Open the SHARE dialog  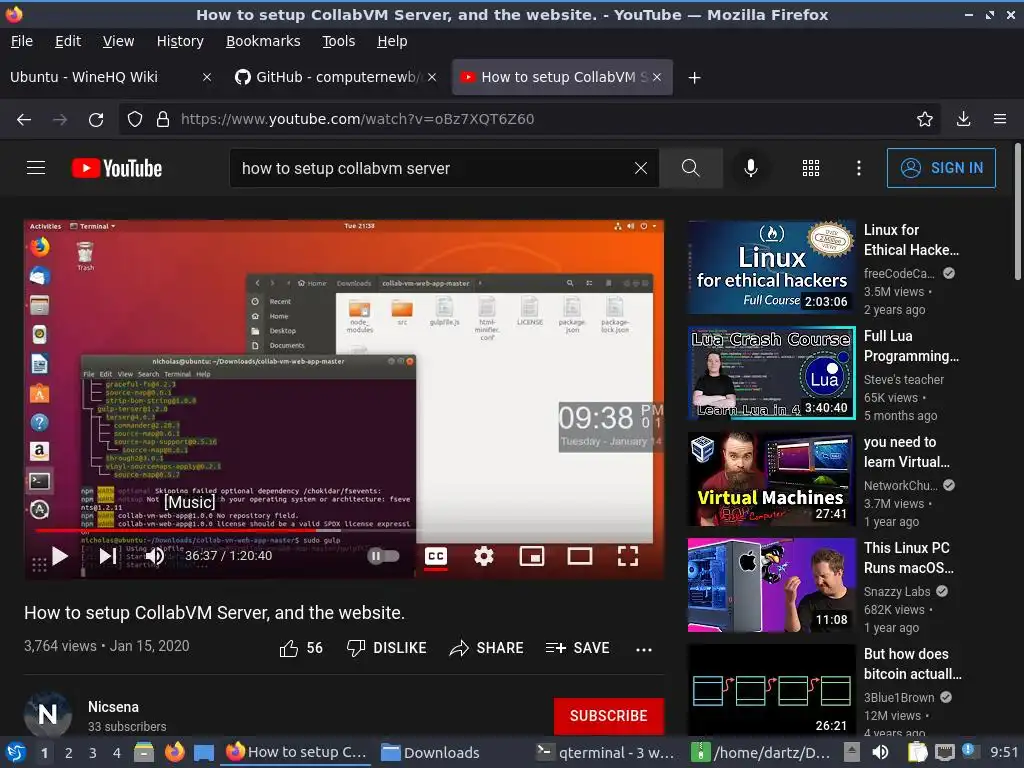click(487, 648)
